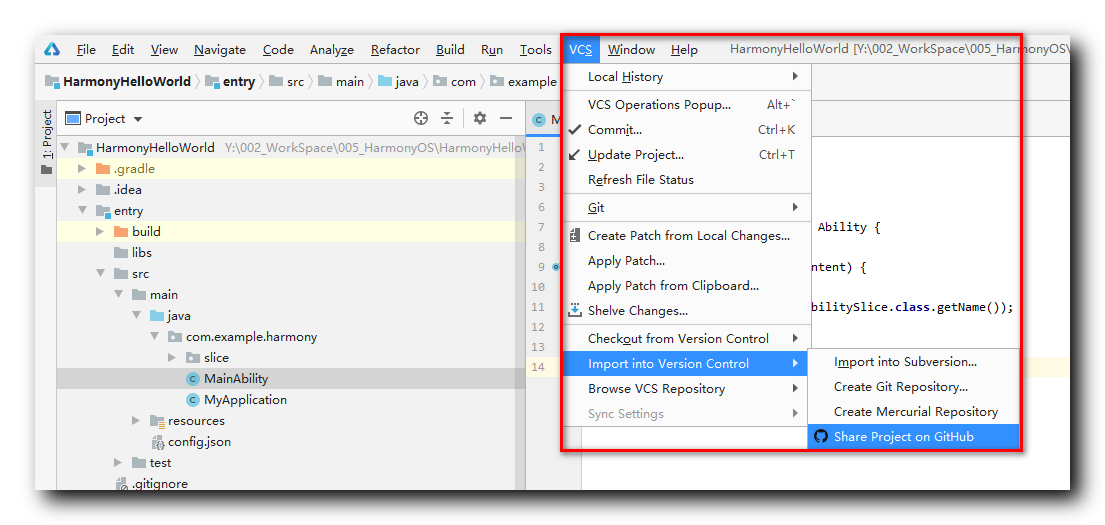Image resolution: width=1105 pixels, height=525 pixels.
Task: Click the Commit checkmark icon
Action: click(574, 130)
